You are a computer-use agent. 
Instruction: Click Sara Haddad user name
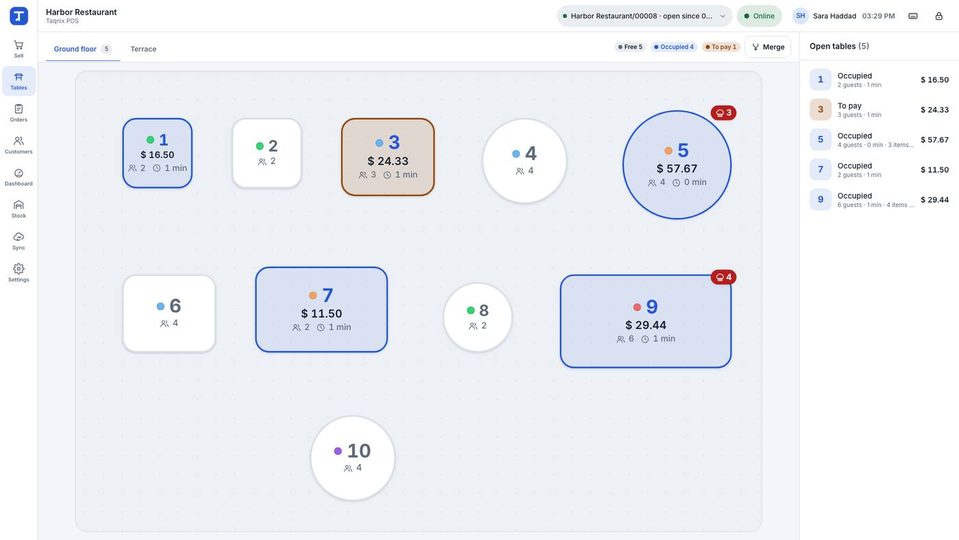[834, 16]
